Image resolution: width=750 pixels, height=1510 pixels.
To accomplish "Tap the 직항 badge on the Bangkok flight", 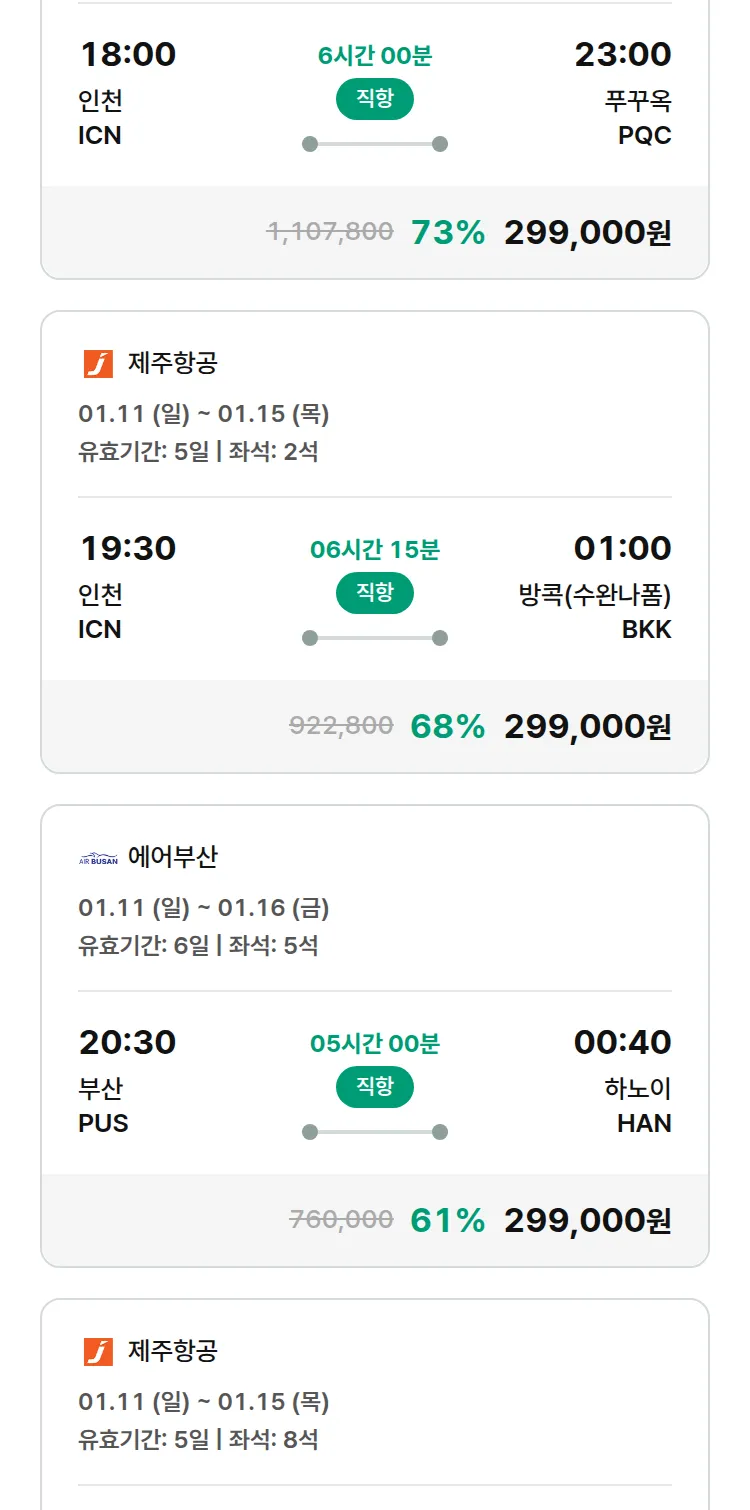I will (374, 593).
